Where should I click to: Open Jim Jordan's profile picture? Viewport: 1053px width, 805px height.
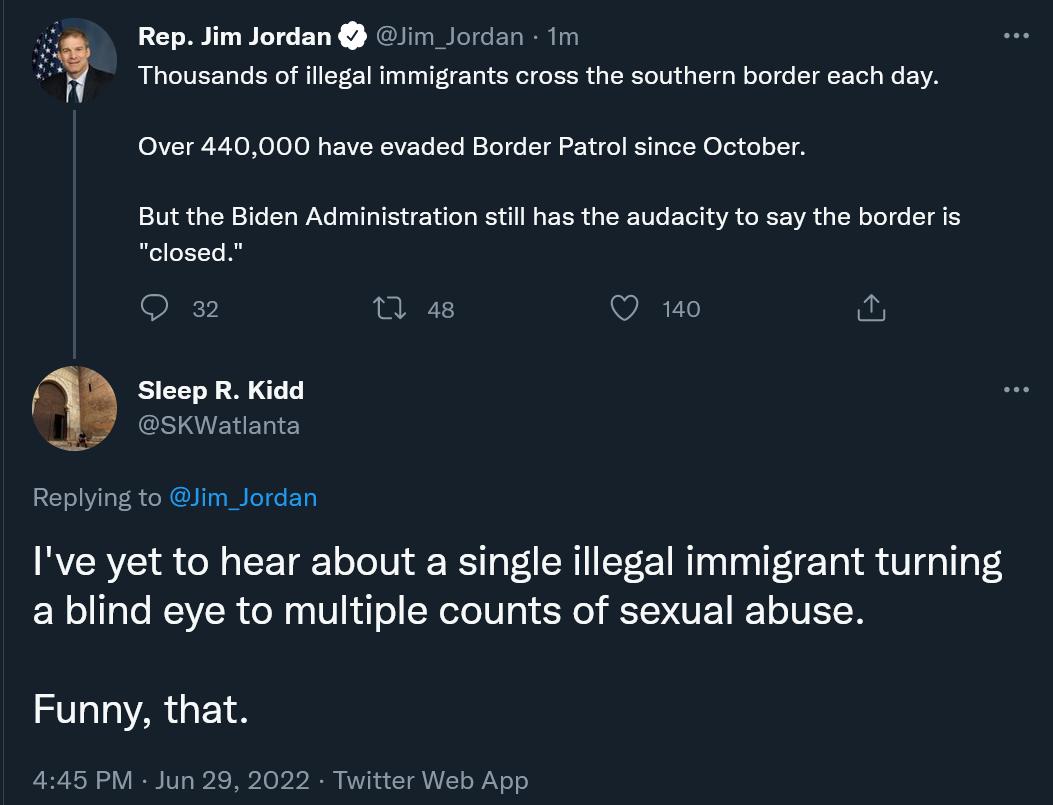pyautogui.click(x=74, y=60)
